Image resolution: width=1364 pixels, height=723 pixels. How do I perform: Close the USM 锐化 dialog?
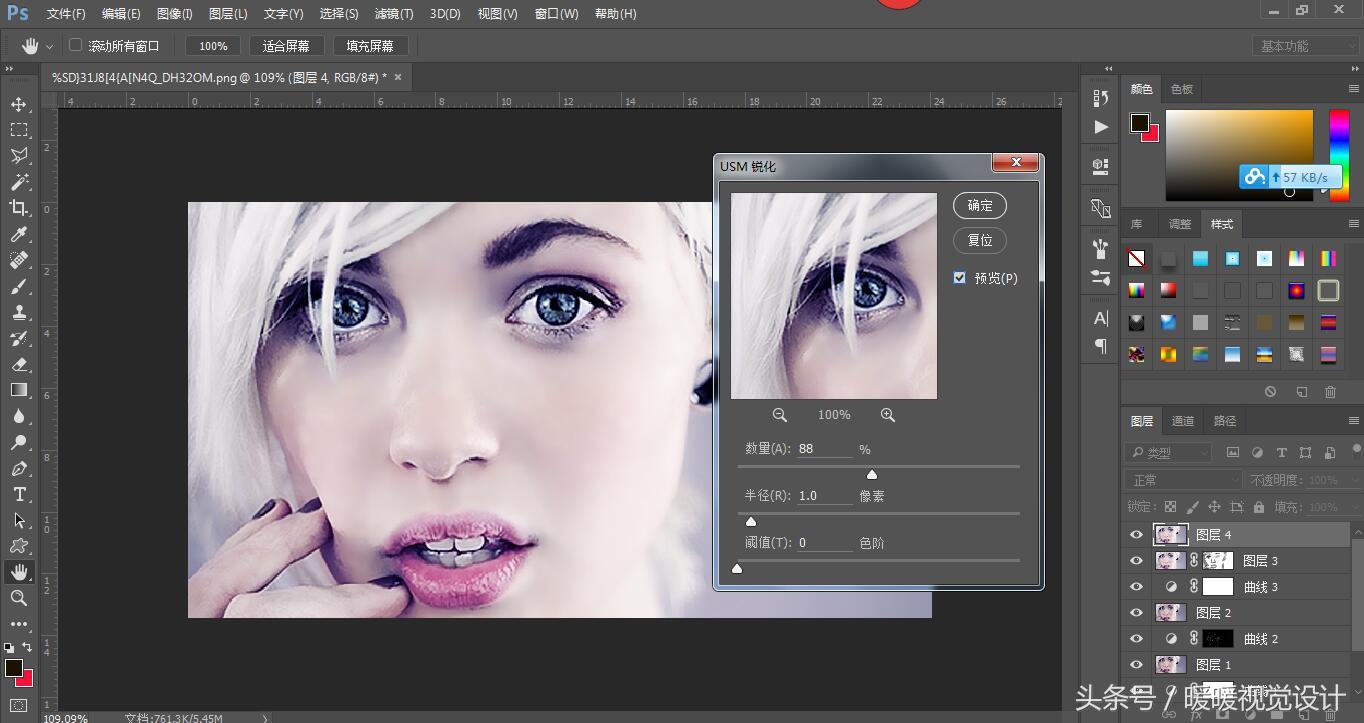pos(1016,162)
